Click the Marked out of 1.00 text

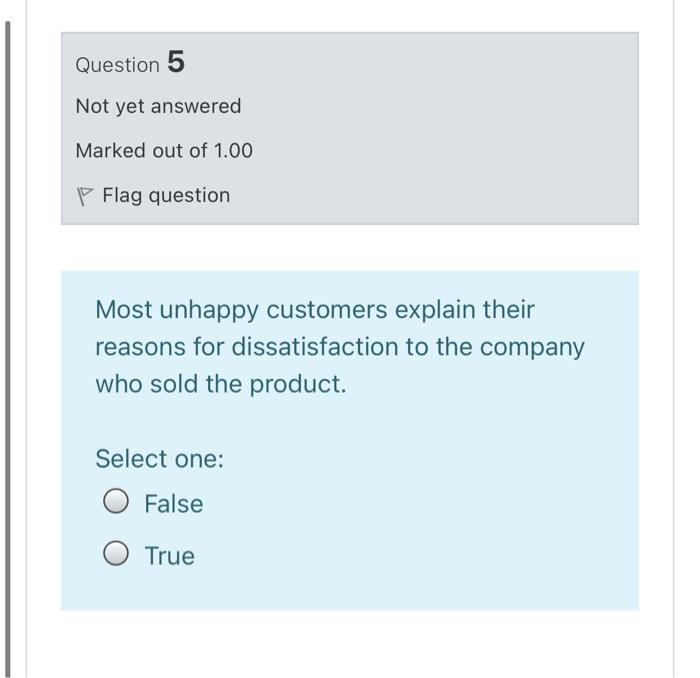point(164,150)
